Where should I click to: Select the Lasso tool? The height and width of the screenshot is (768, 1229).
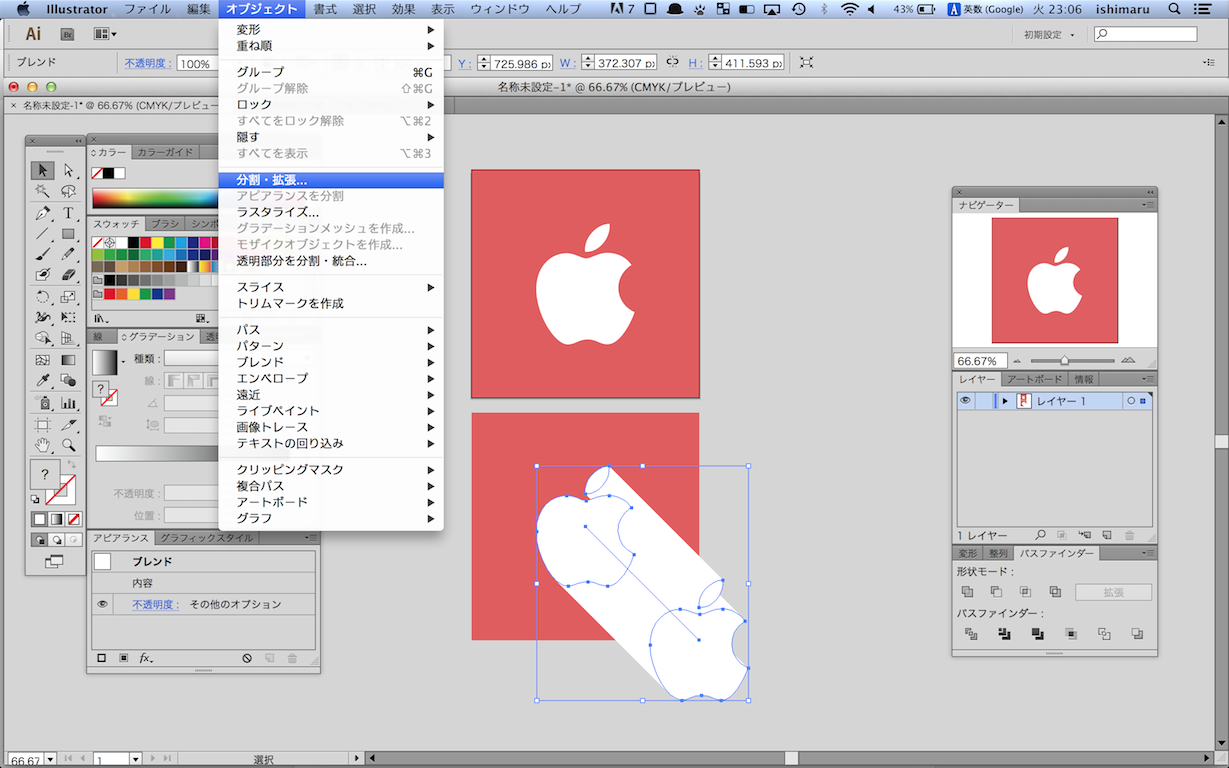point(68,191)
